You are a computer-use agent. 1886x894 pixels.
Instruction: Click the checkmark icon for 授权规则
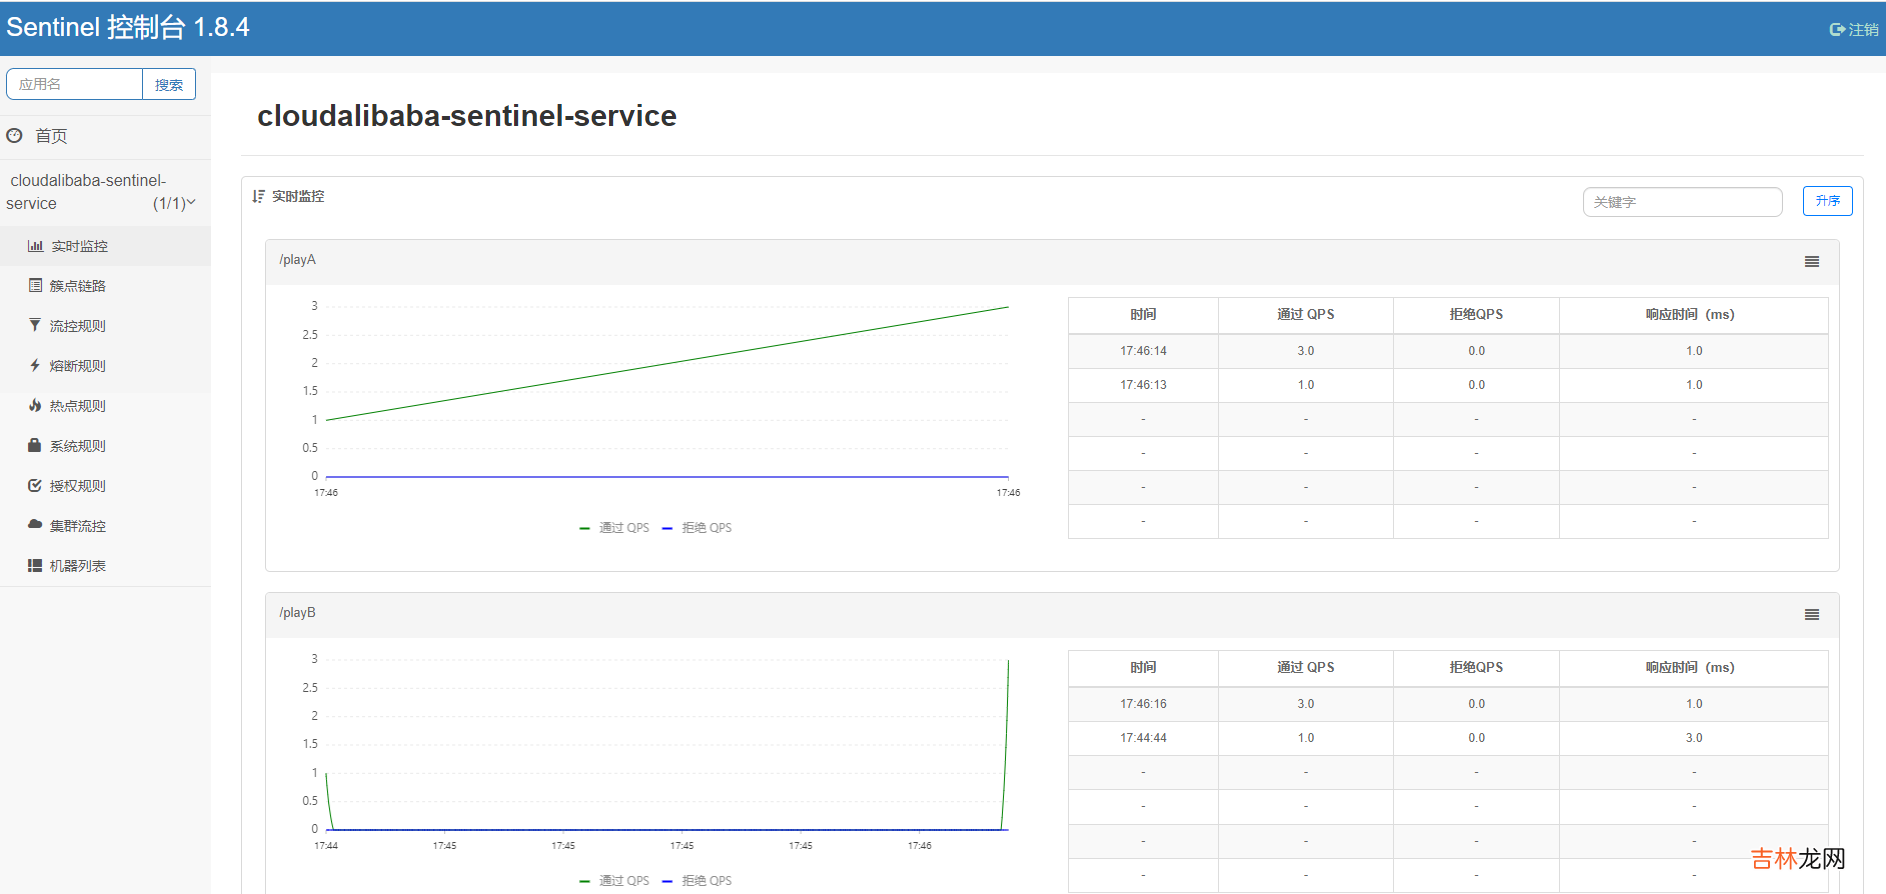[35, 486]
